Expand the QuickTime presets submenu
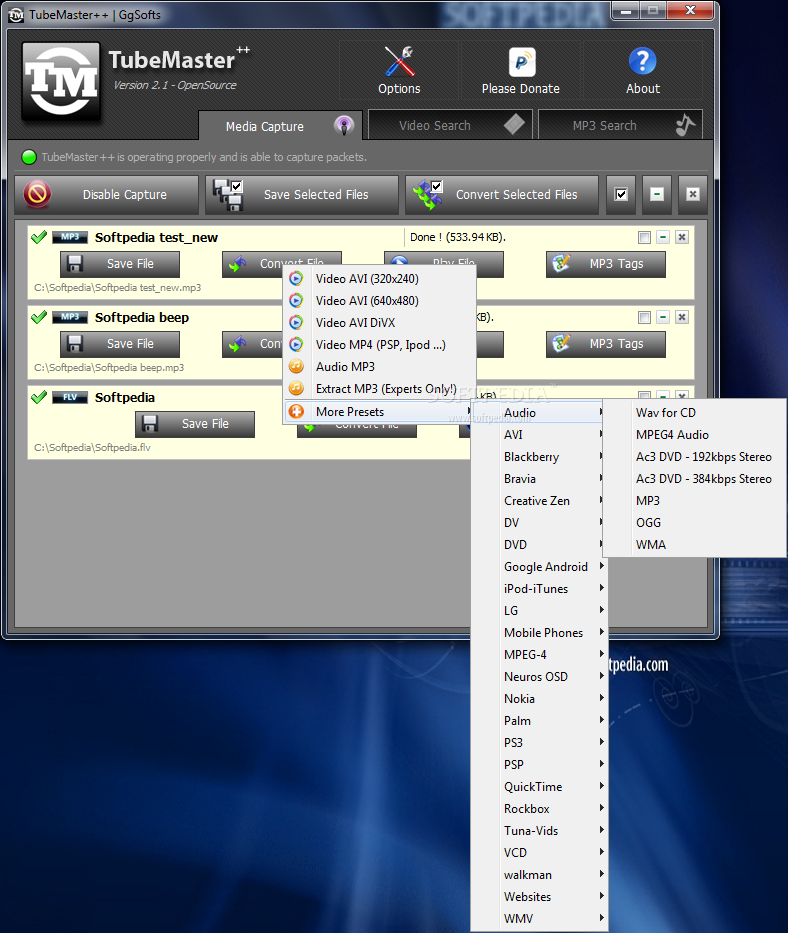 pyautogui.click(x=539, y=787)
